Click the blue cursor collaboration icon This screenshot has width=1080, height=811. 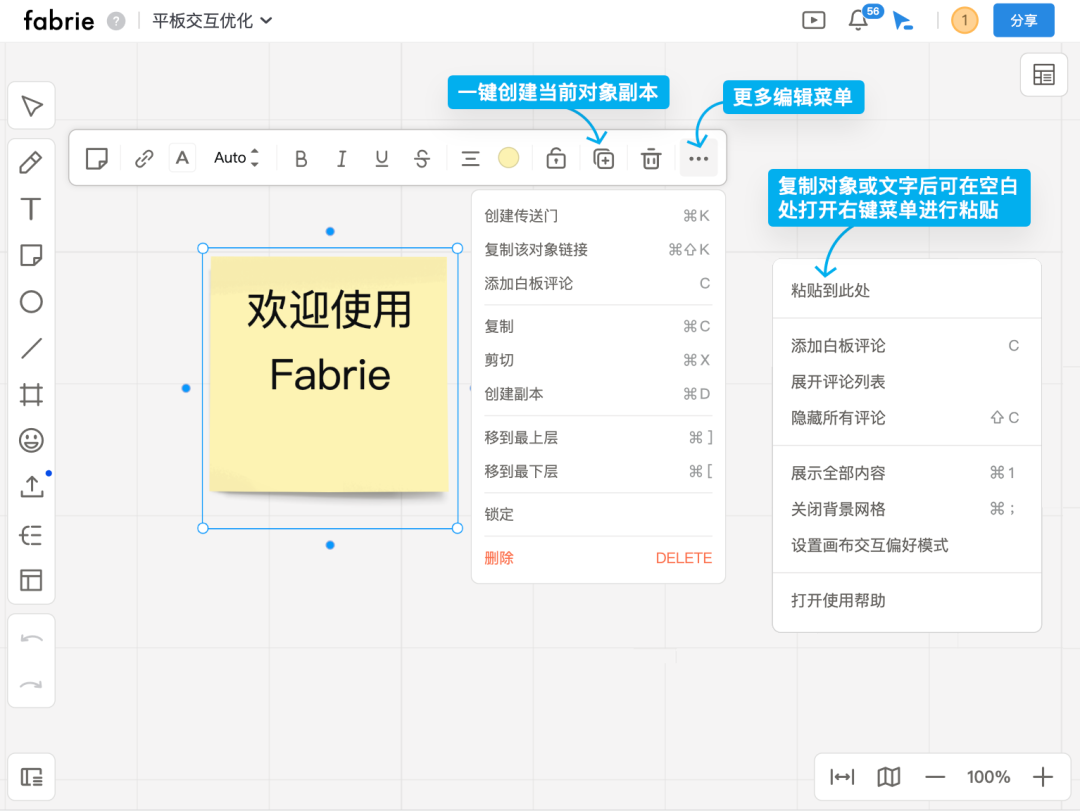coord(902,20)
